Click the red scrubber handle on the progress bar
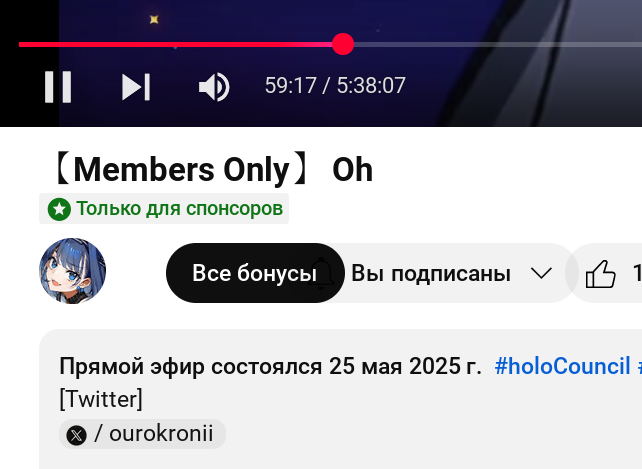642x469 pixels. click(x=343, y=44)
